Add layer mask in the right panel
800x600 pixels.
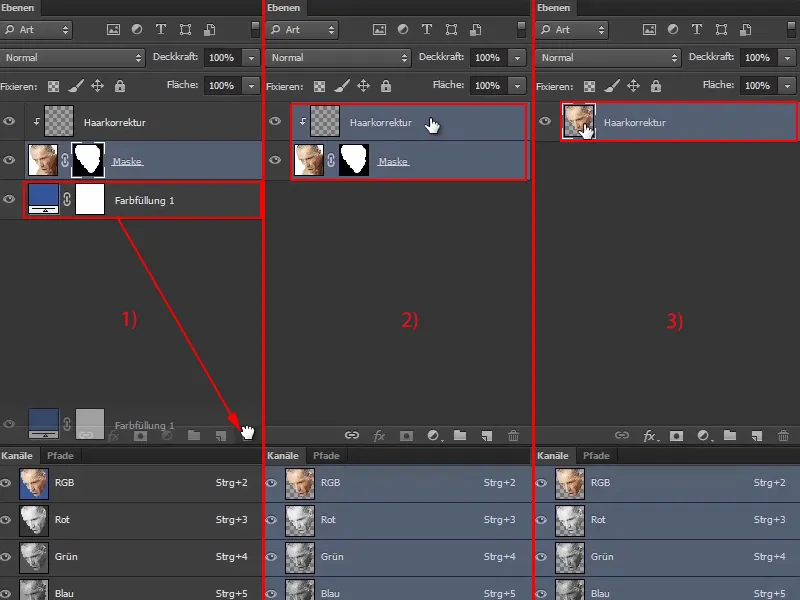tap(676, 436)
